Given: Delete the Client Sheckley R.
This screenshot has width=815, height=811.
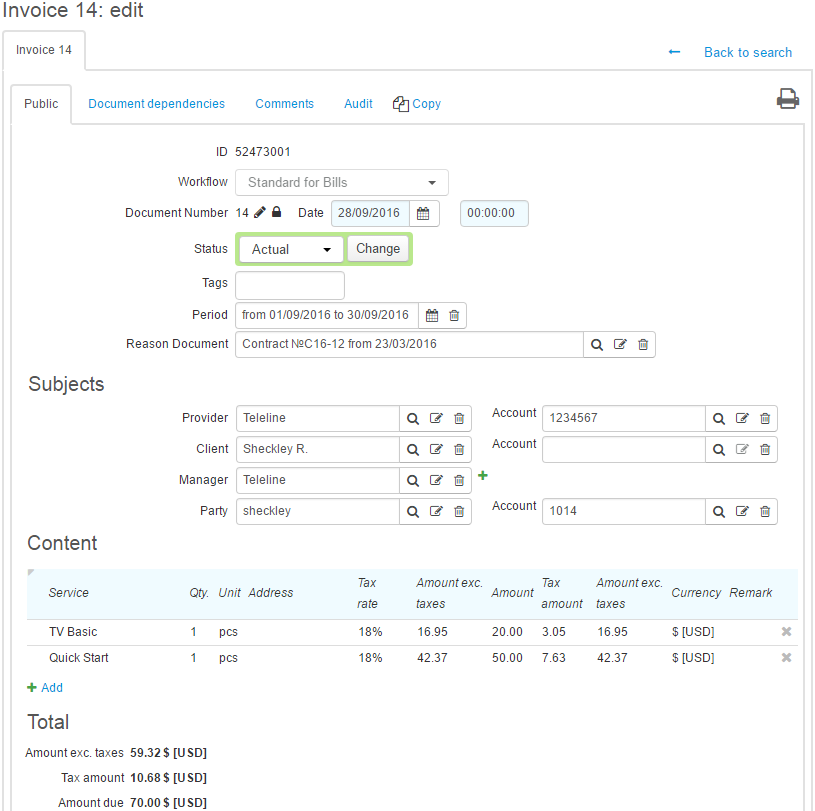Looking at the screenshot, I should 459,450.
